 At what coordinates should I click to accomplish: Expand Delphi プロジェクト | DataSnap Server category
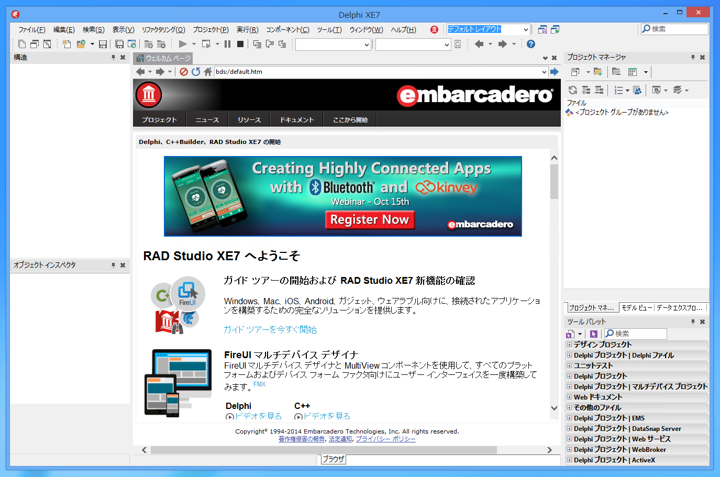(x=569, y=429)
